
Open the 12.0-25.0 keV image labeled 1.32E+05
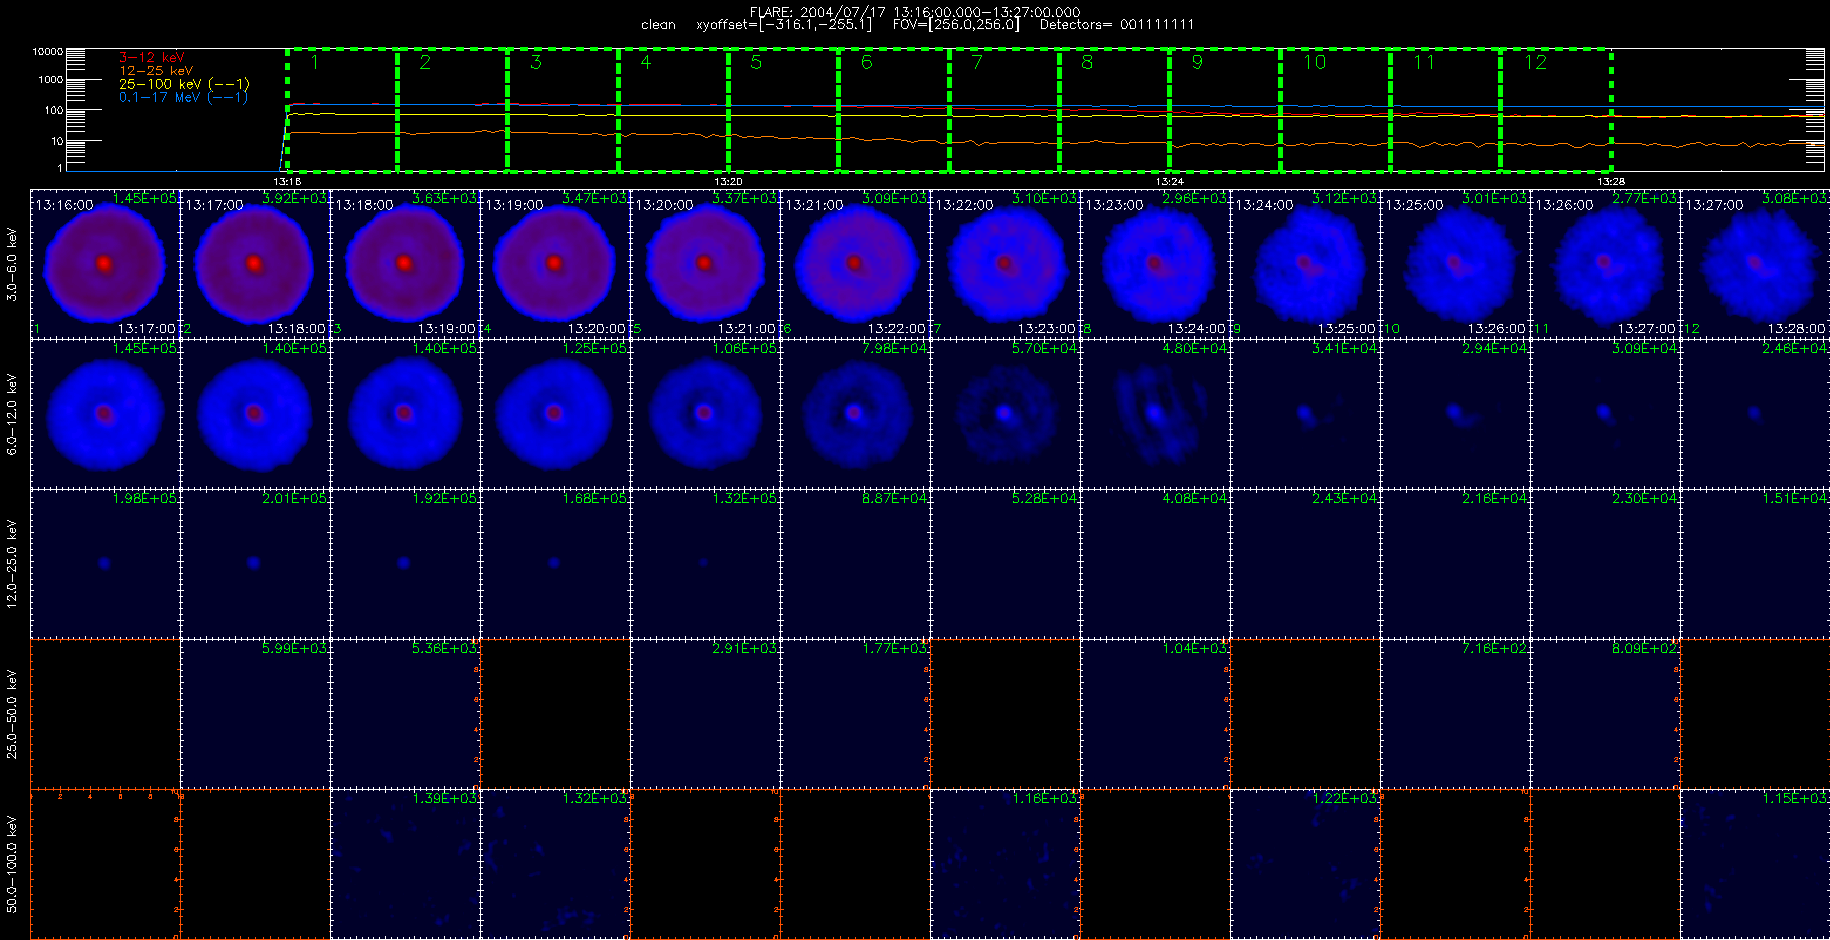click(x=705, y=564)
